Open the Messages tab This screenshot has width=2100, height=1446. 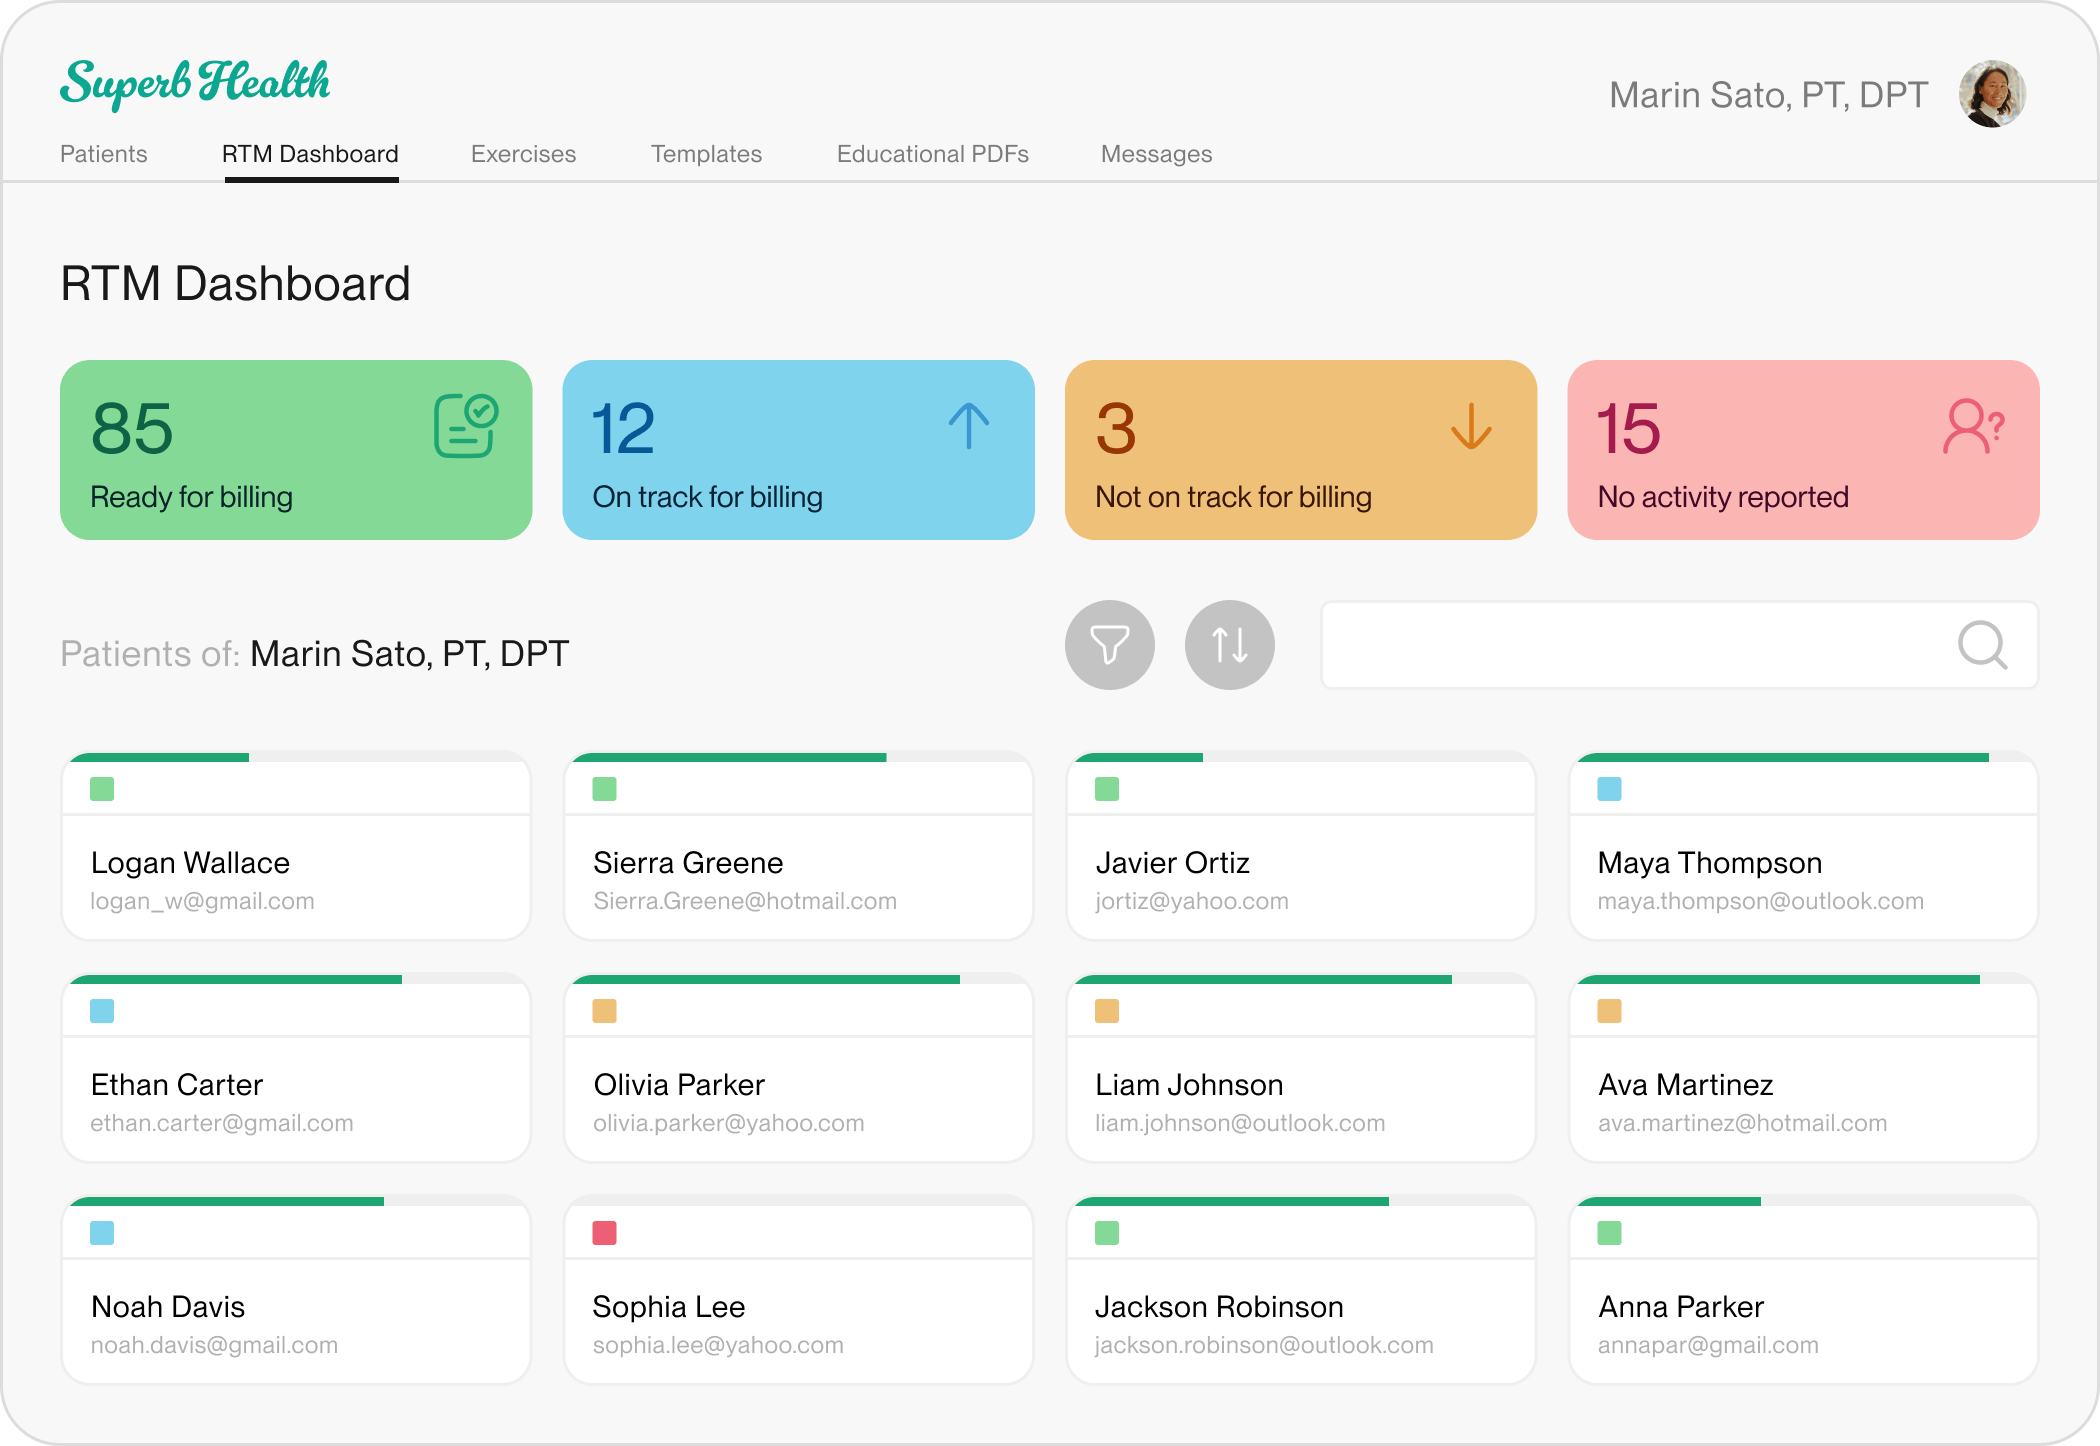(1156, 154)
